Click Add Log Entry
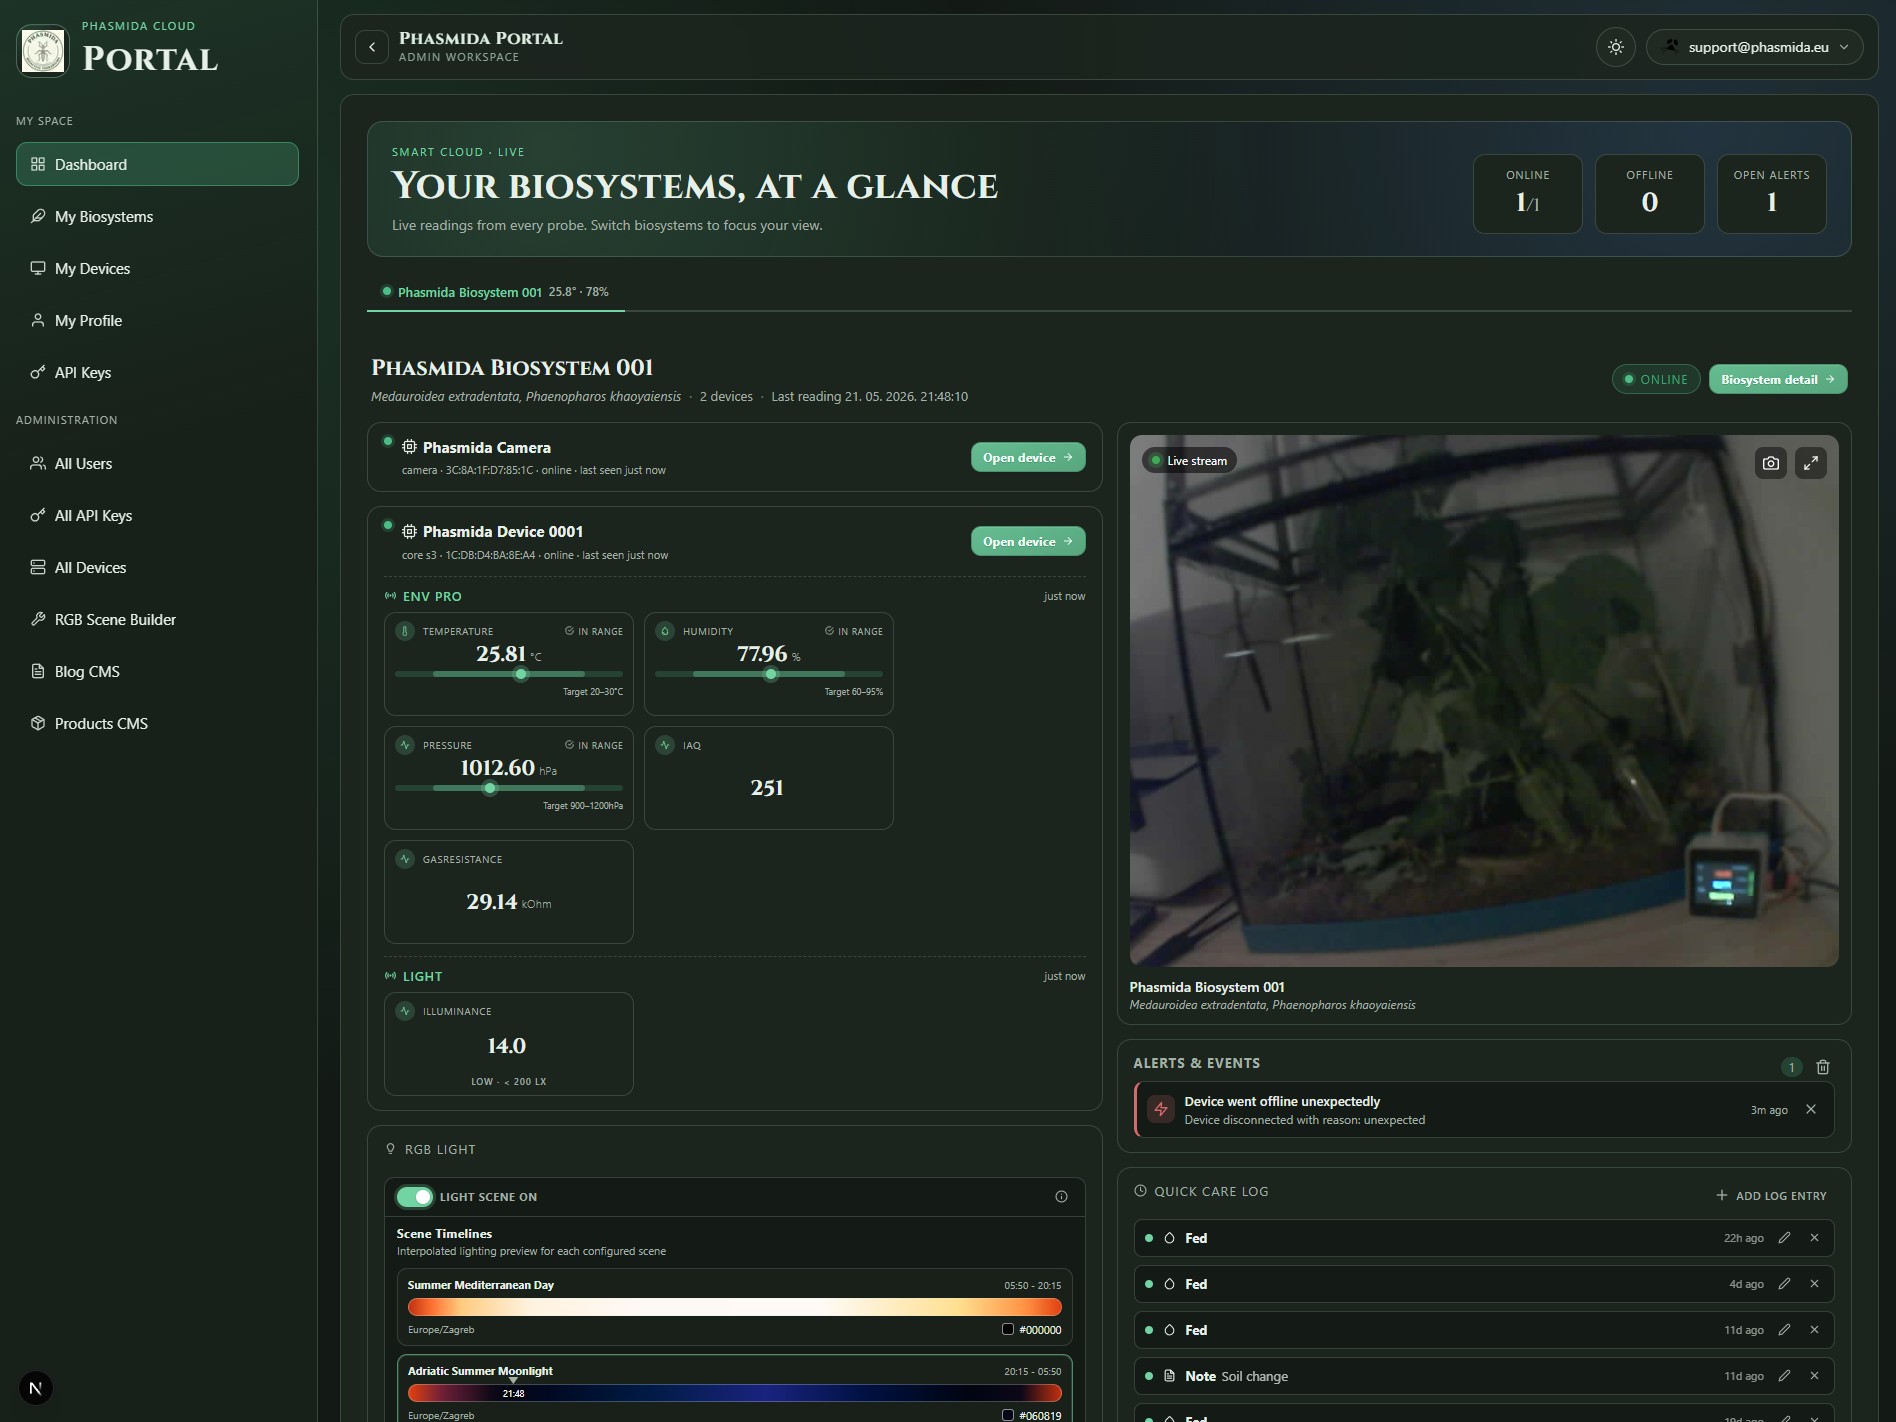 point(1771,1195)
